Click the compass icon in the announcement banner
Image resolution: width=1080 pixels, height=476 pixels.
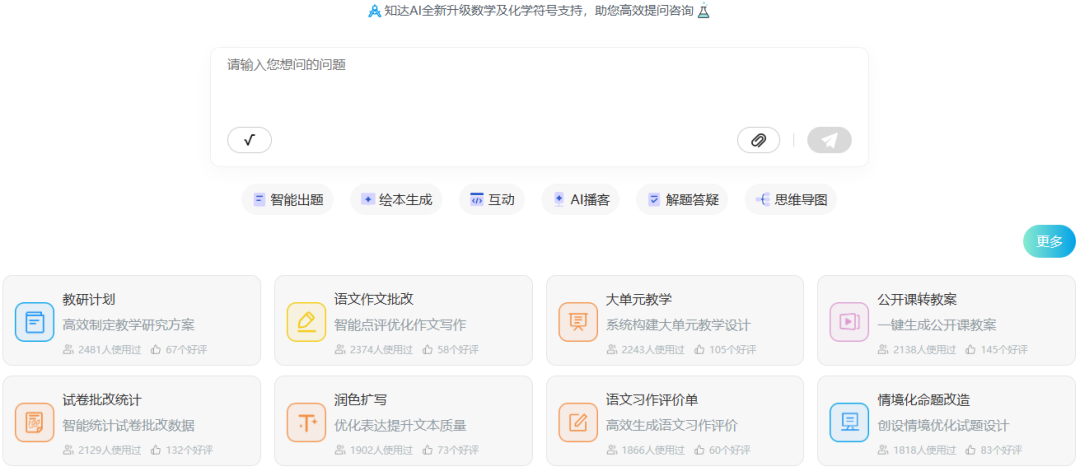[x=375, y=12]
